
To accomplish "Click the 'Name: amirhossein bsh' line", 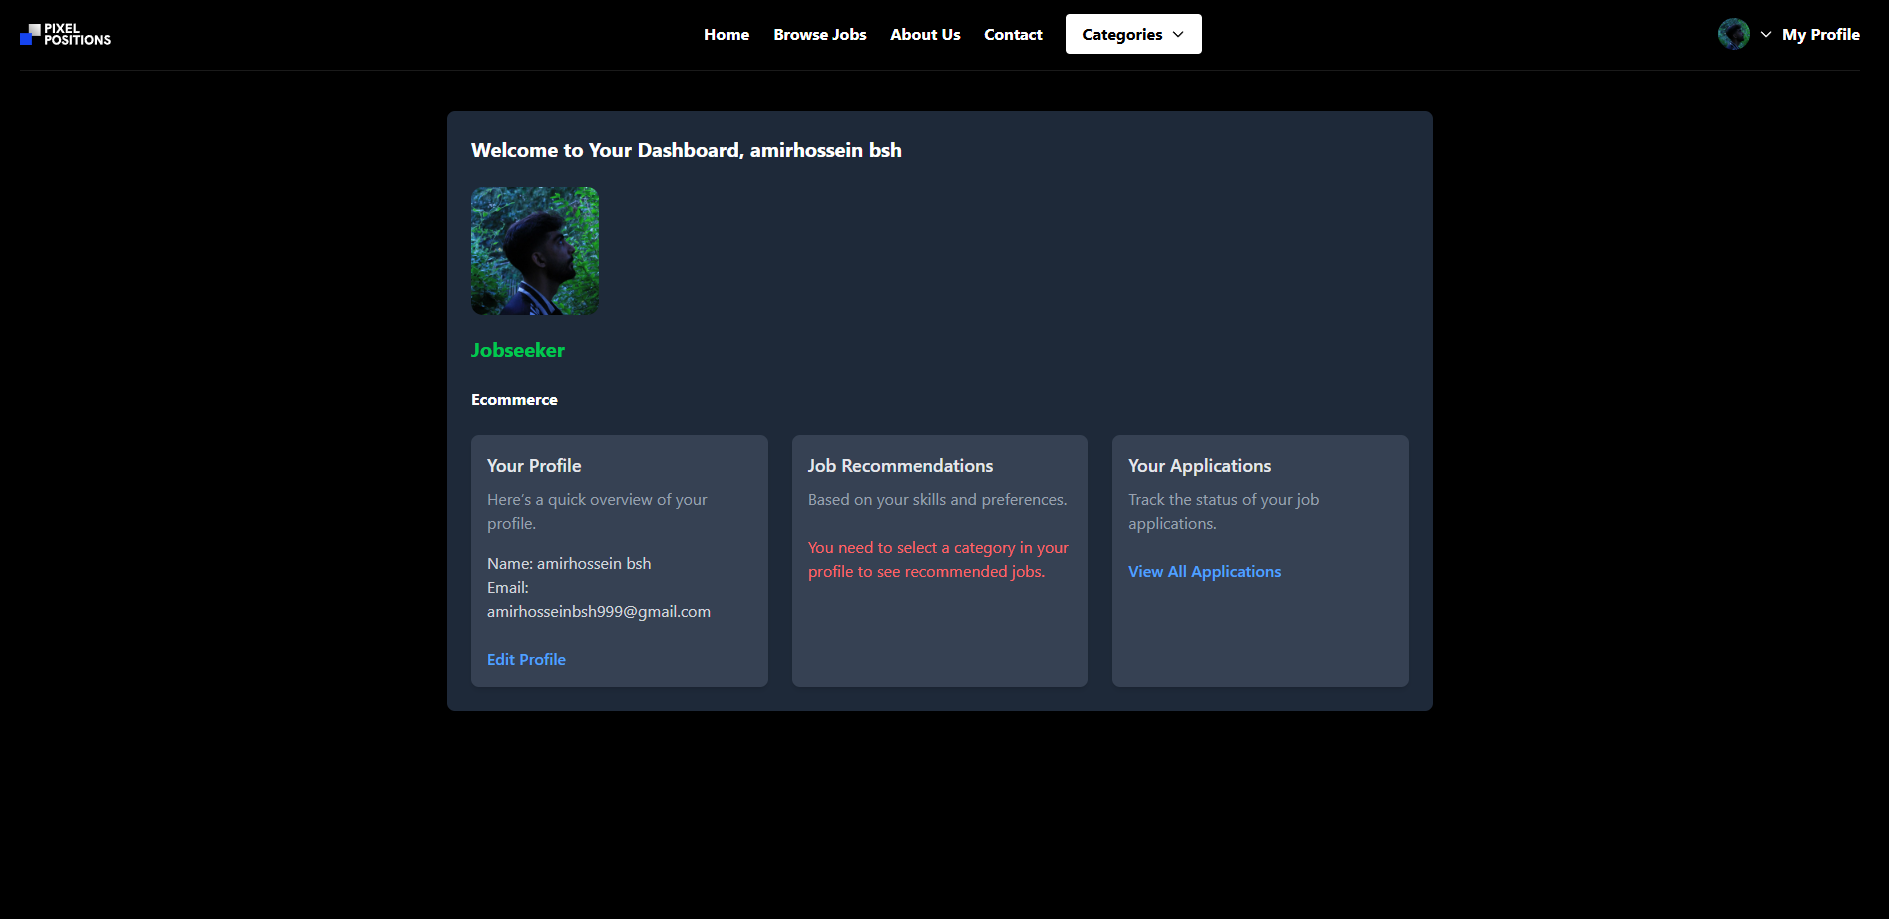I will click(569, 563).
